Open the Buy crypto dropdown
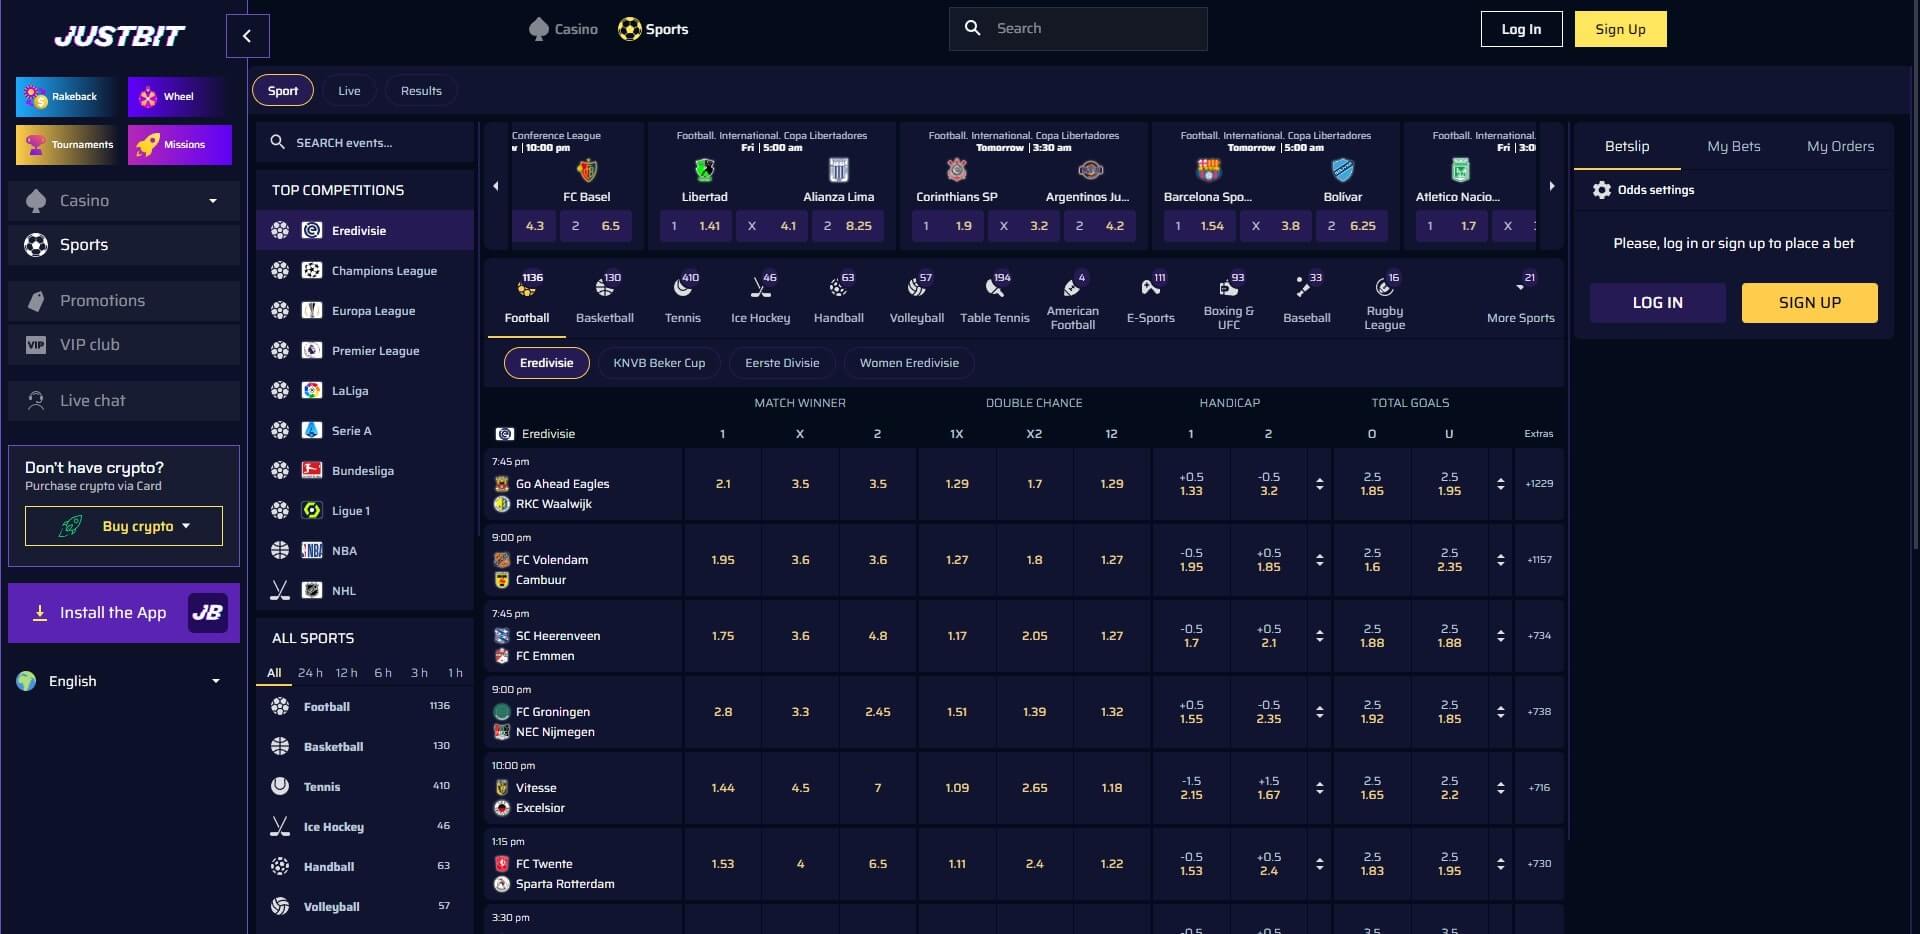This screenshot has width=1920, height=934. click(x=123, y=525)
